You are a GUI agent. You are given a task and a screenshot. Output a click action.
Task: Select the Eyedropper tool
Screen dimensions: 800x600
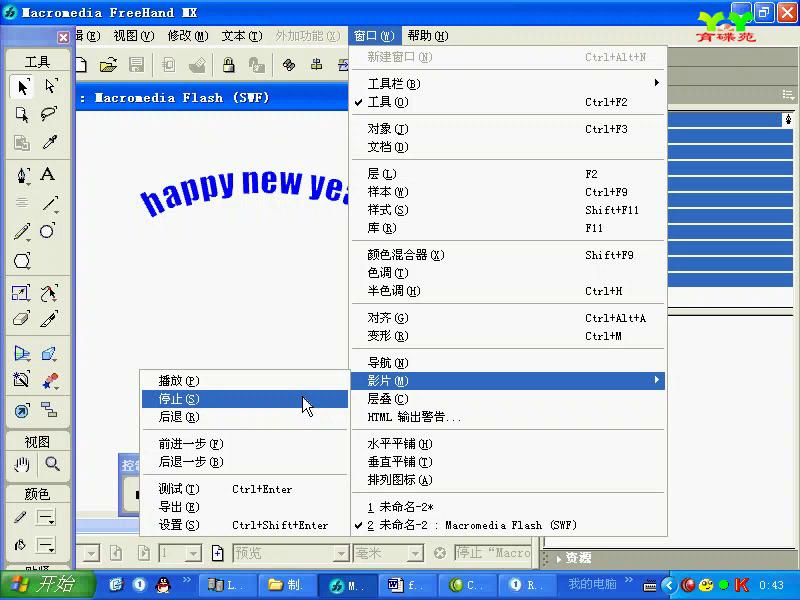pos(50,142)
